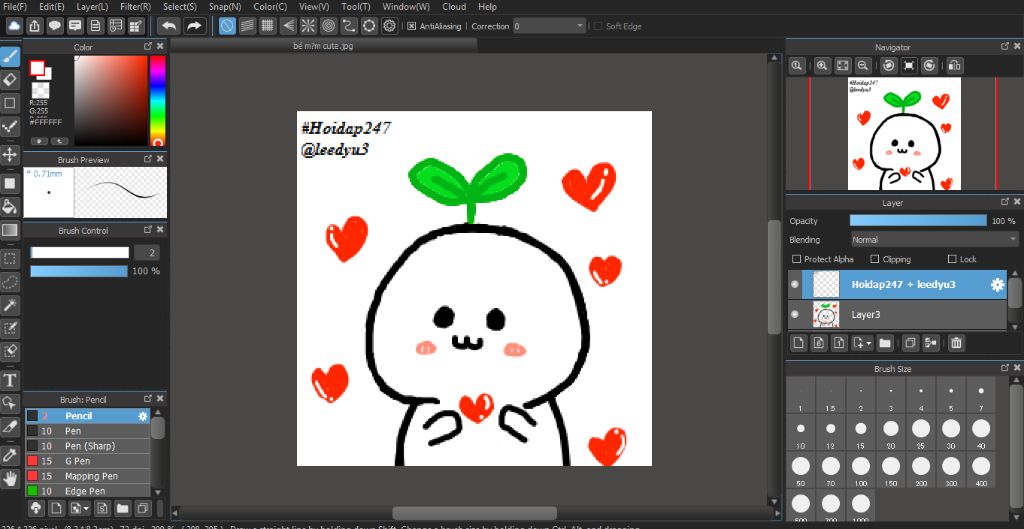Select the Brush tool in the left toolbar

(10, 57)
